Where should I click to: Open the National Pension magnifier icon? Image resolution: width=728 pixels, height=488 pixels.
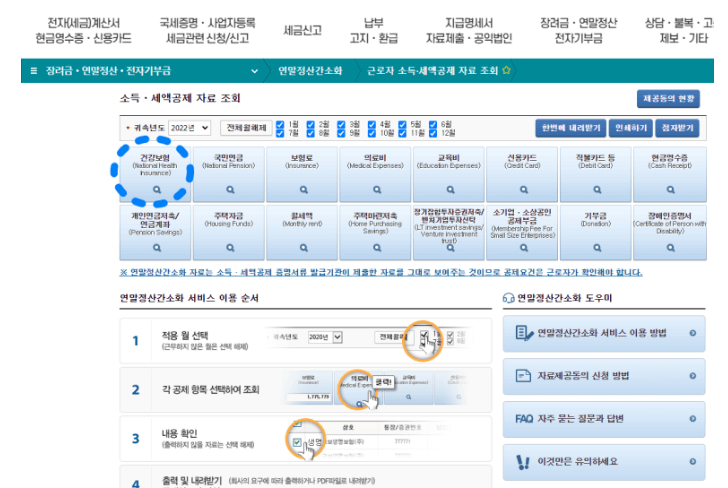pyautogui.click(x=230, y=189)
